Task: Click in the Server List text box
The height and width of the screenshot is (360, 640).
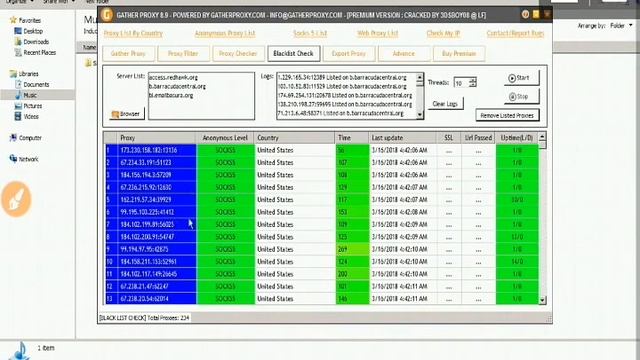Action: click(201, 96)
